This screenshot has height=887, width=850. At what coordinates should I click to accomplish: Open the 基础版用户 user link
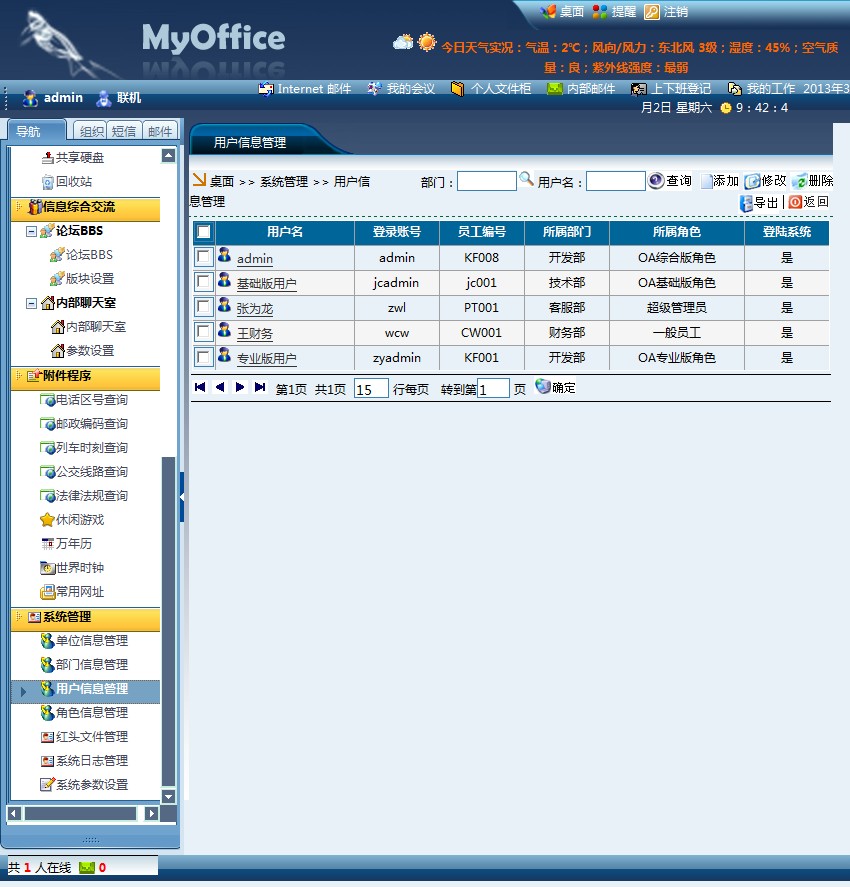pyautogui.click(x=266, y=284)
